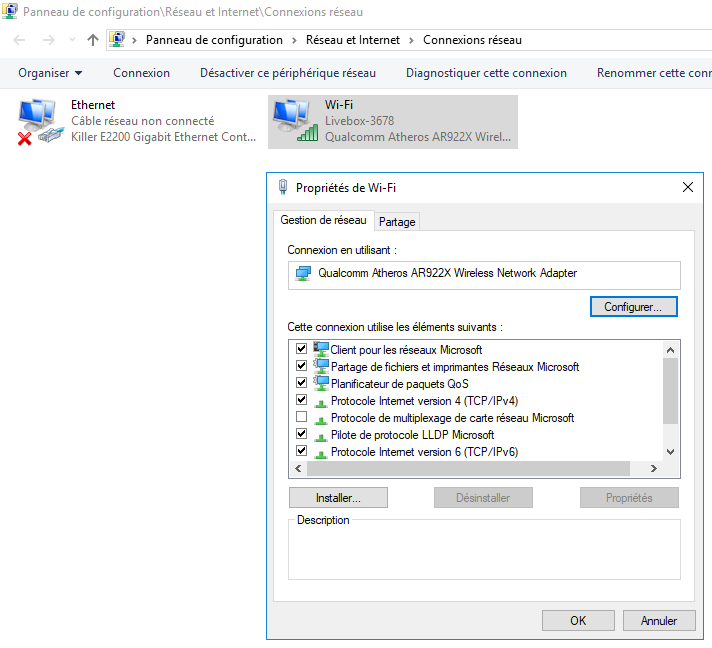
Task: Click the Configurer... button
Action: [633, 307]
